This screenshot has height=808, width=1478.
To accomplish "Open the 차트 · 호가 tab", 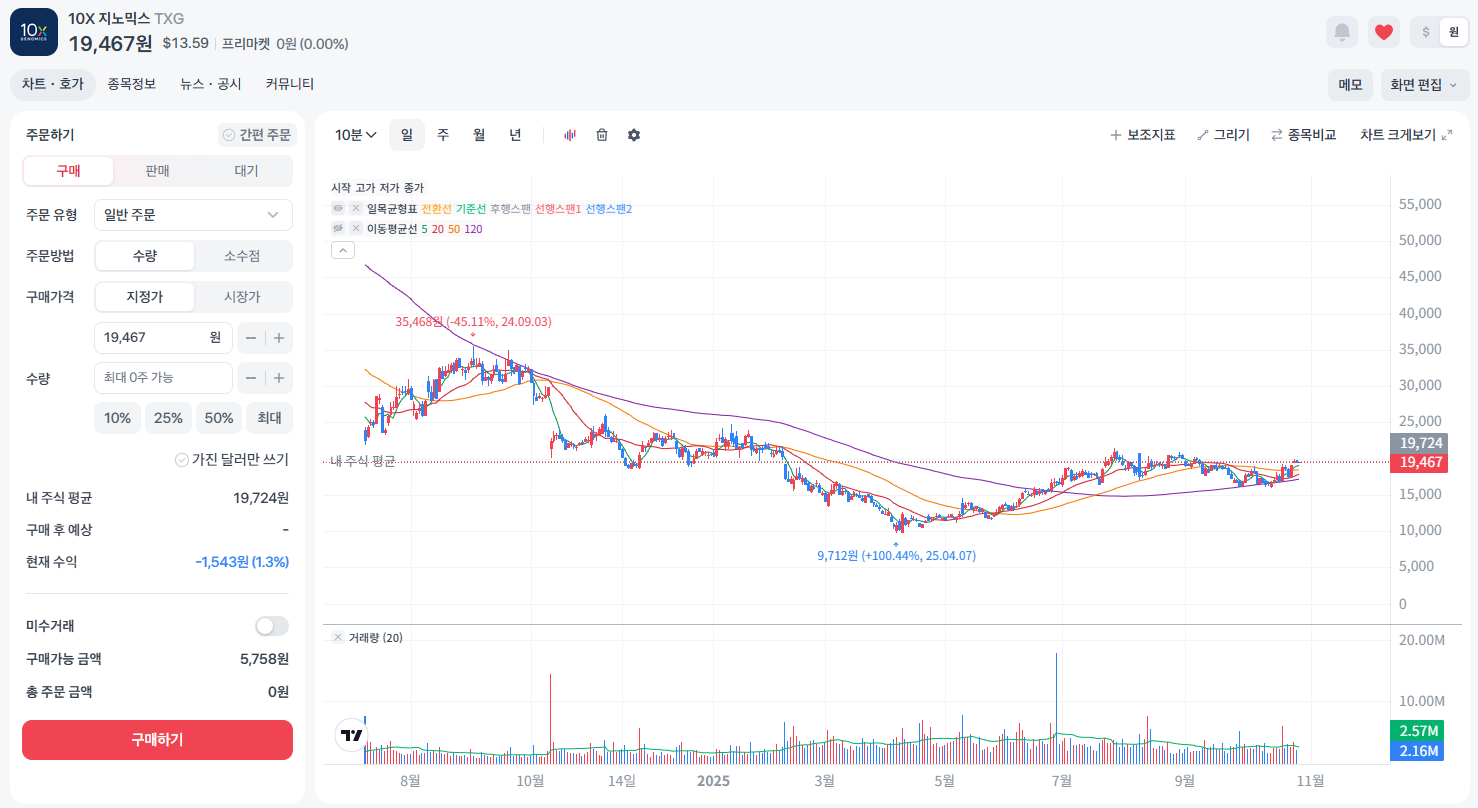I will (x=53, y=85).
